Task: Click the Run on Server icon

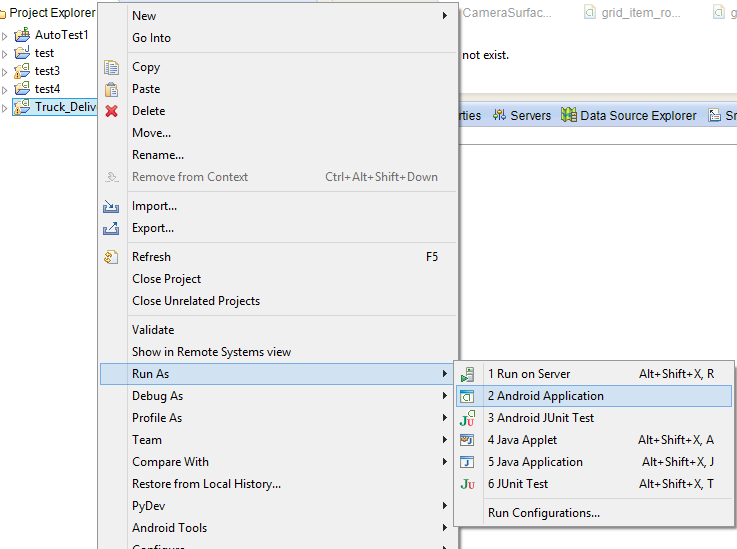Action: click(x=467, y=374)
